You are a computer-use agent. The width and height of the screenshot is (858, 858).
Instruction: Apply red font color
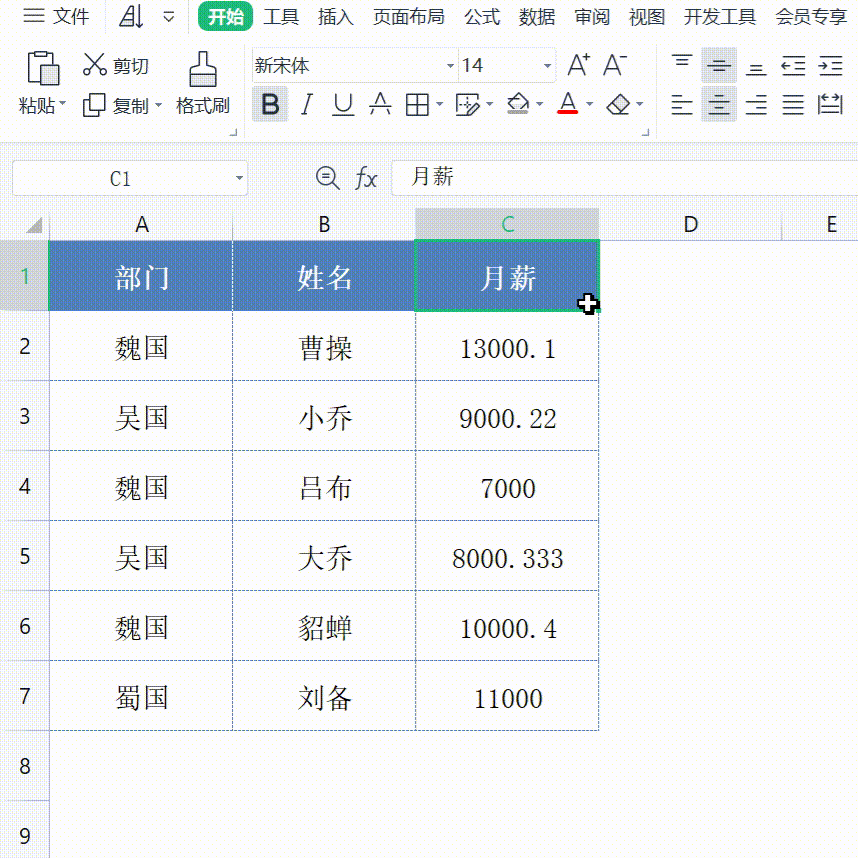pos(567,103)
